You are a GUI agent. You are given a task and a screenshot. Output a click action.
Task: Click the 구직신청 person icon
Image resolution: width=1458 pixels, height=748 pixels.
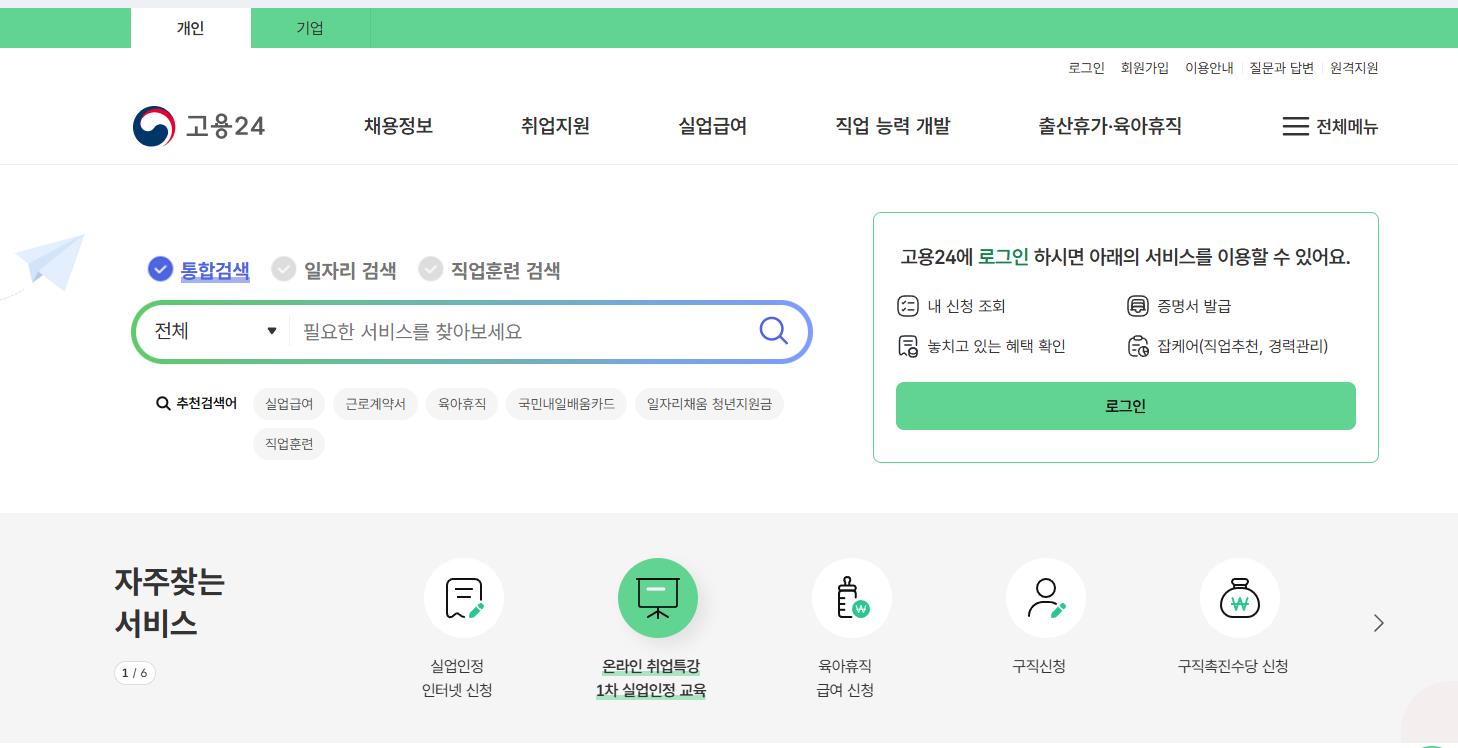point(1045,598)
